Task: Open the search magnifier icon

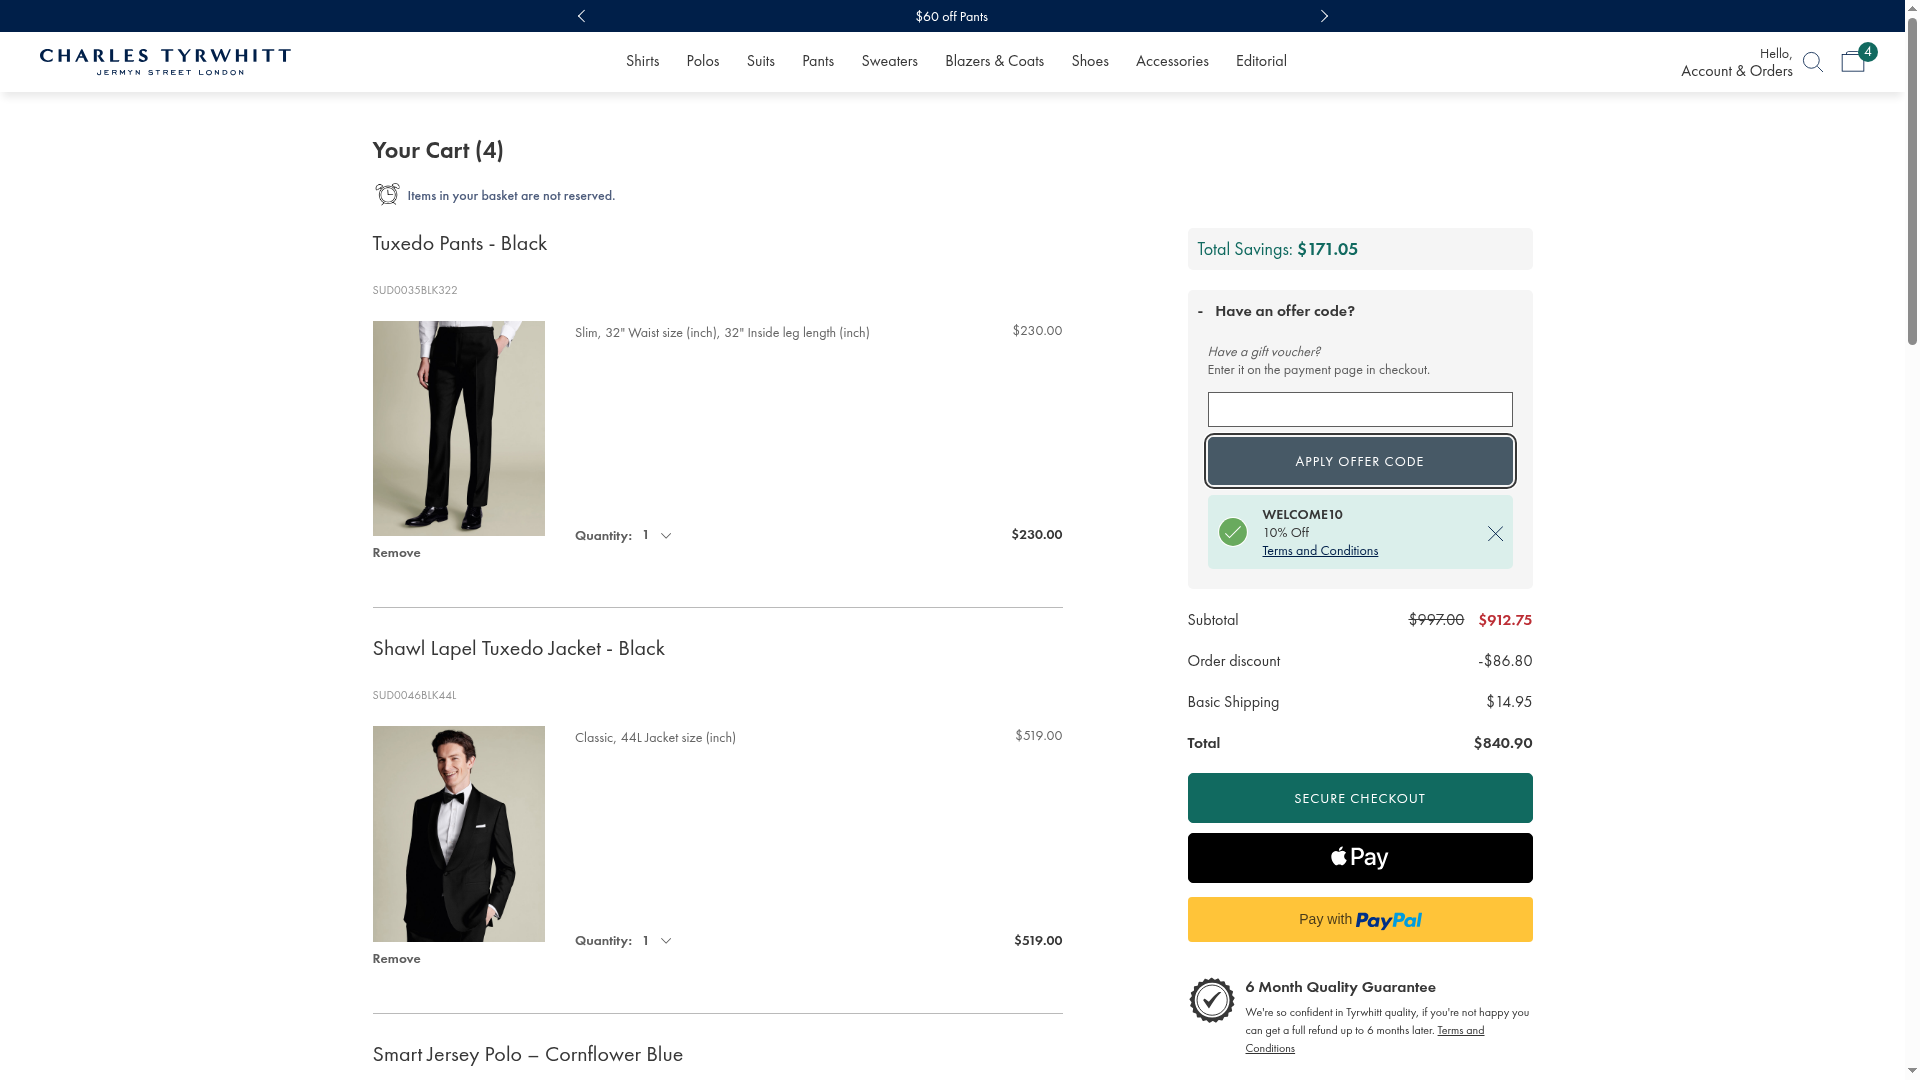Action: click(x=1812, y=62)
